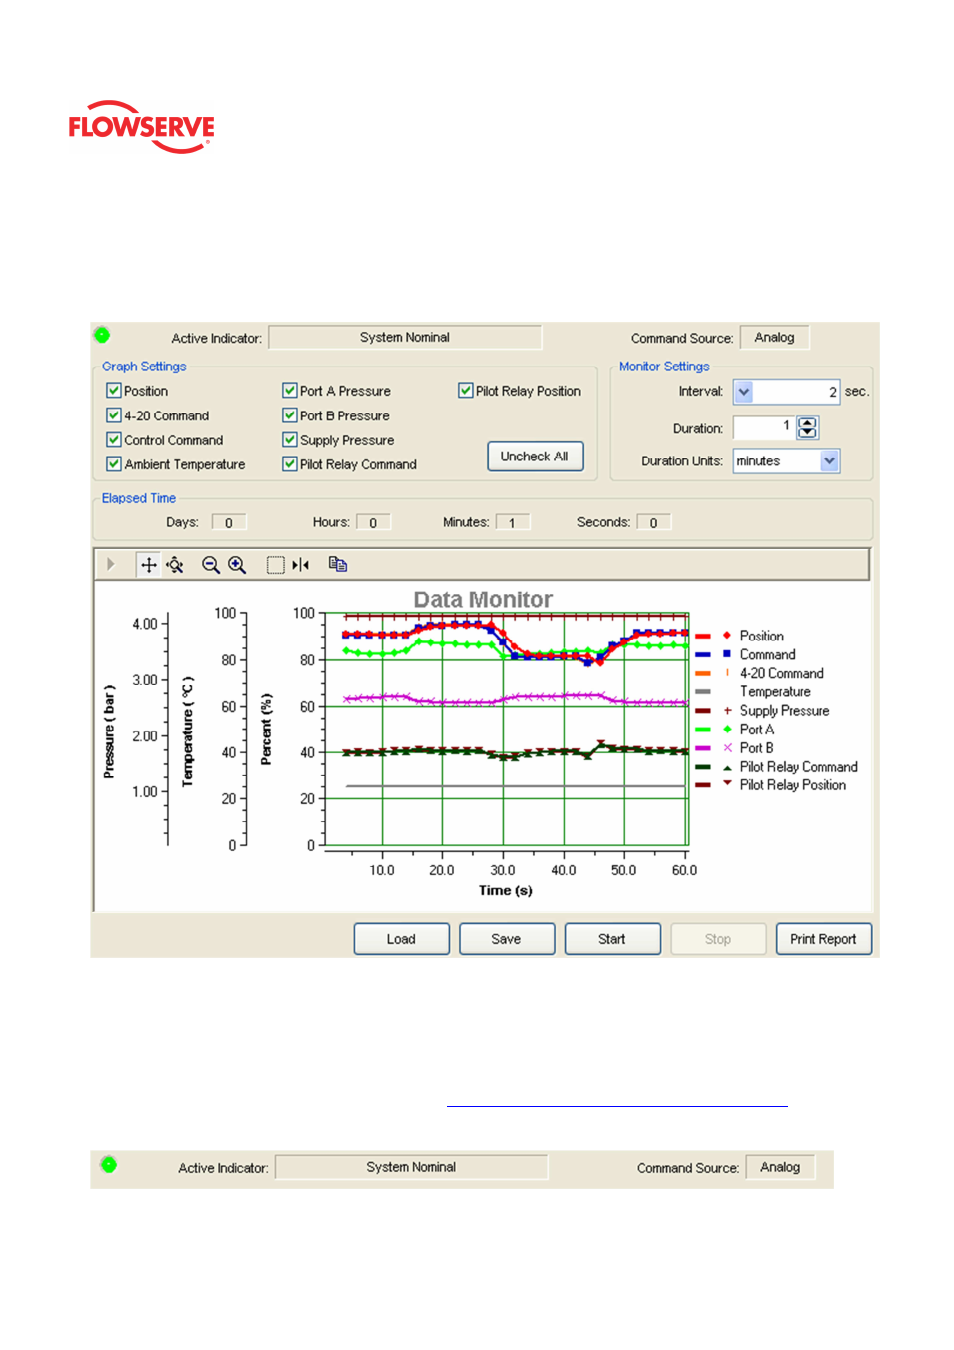Open the Interval dropdown
This screenshot has height=1350, width=954.
743,392
